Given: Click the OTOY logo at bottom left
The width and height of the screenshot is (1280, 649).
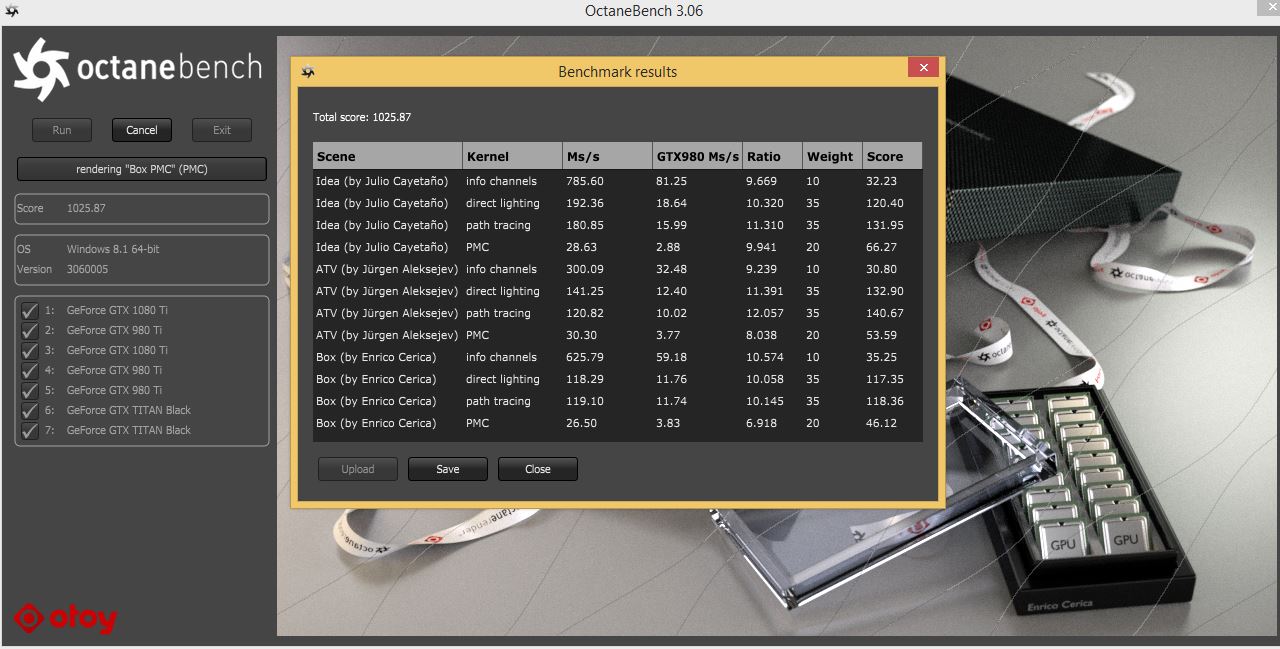Looking at the screenshot, I should 66,618.
